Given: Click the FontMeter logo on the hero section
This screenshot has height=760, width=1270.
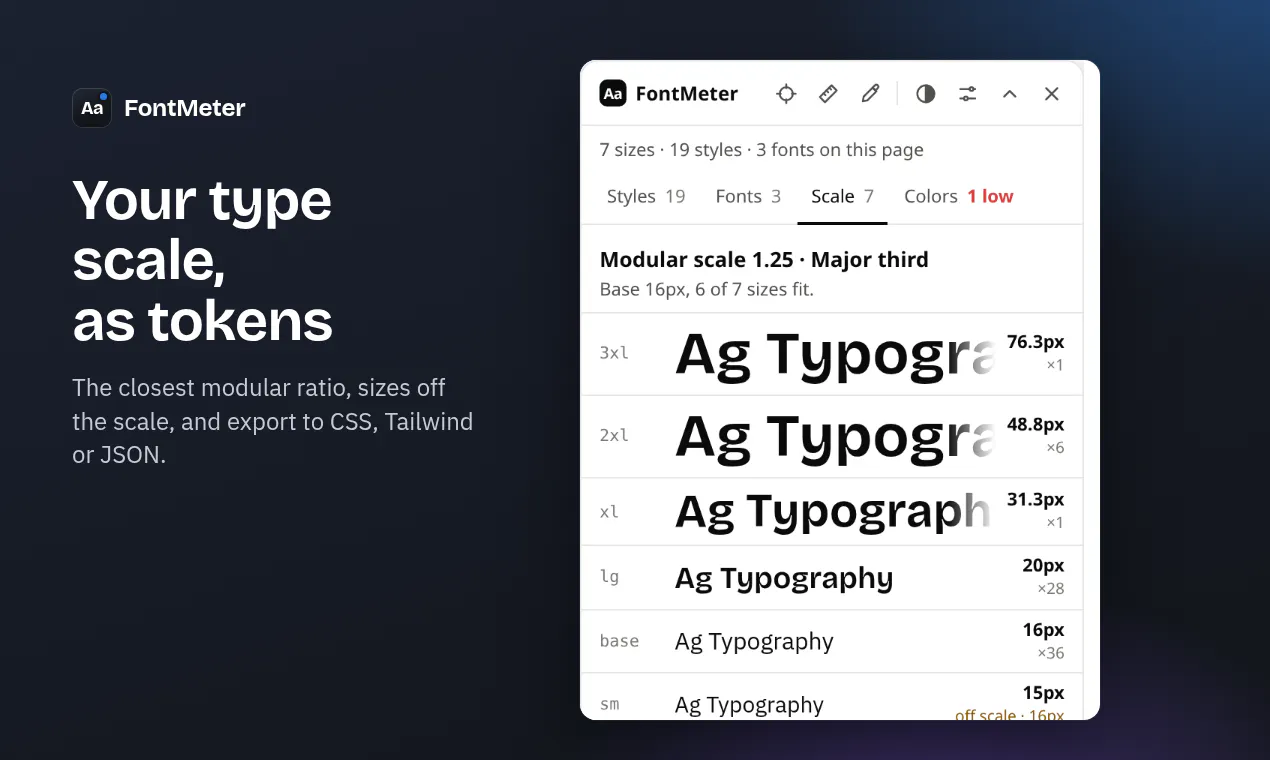Looking at the screenshot, I should (92, 108).
